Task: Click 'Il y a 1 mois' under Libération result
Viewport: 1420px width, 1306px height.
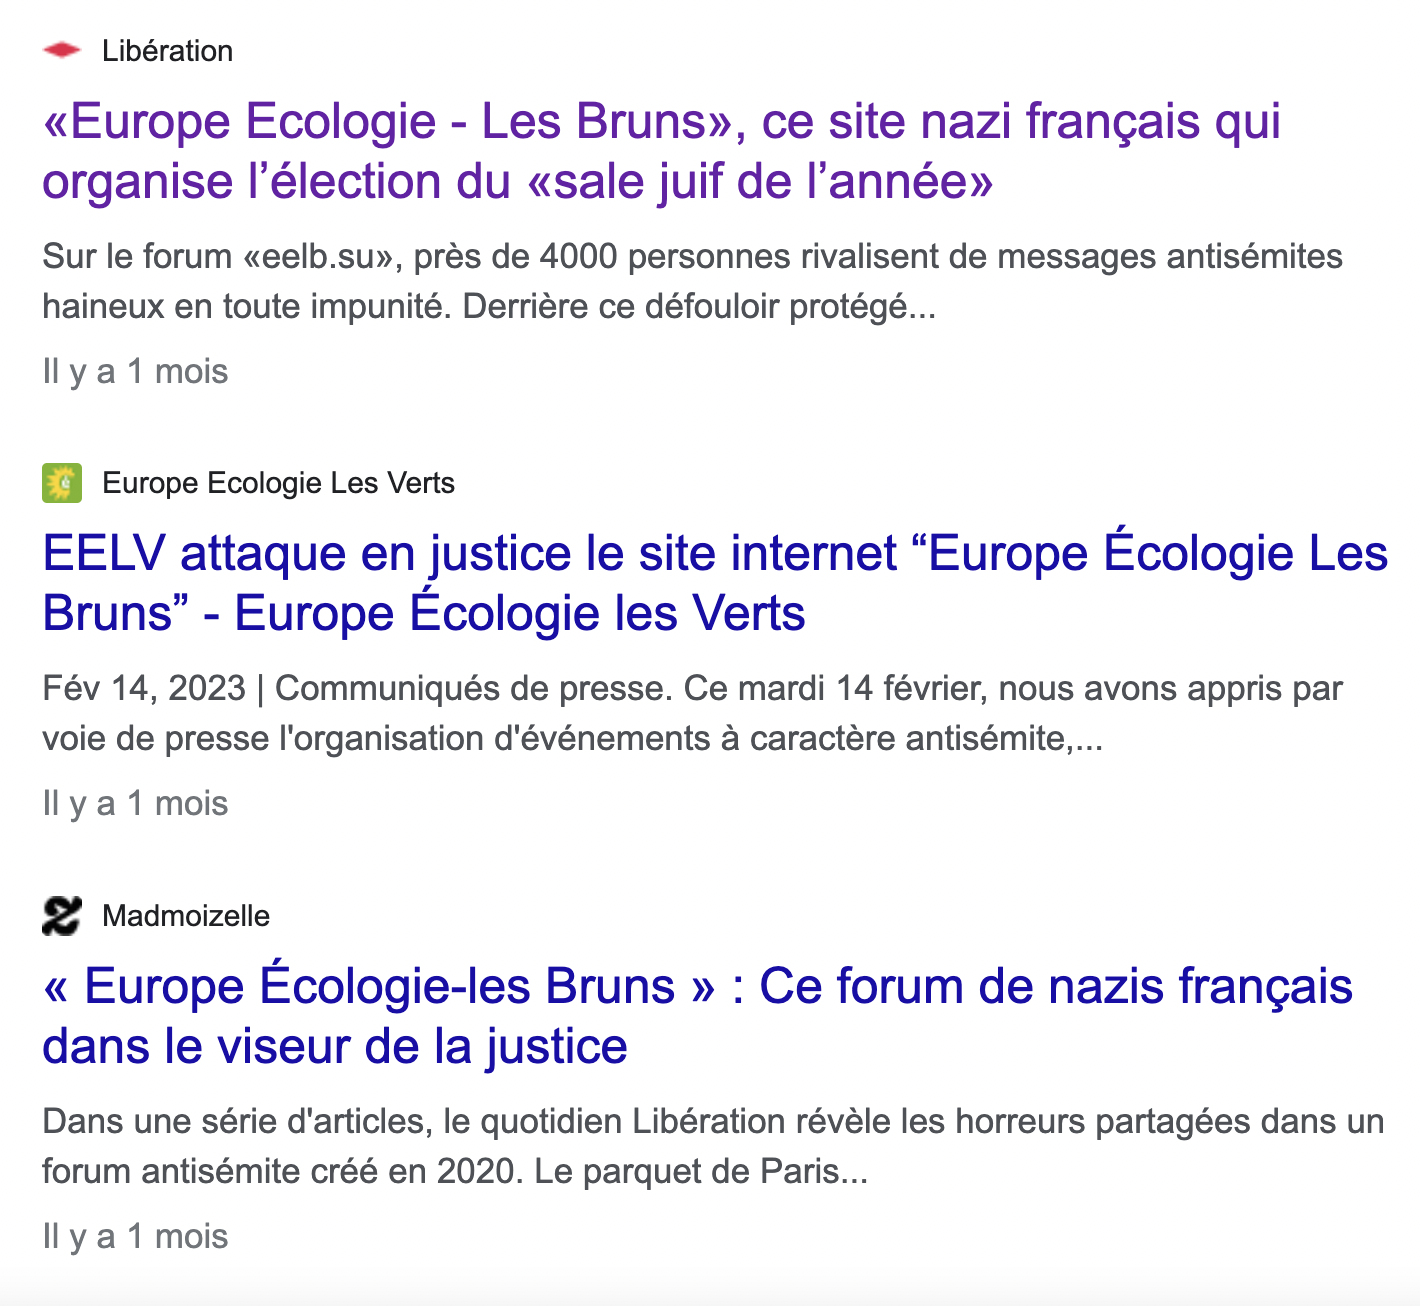Action: tap(135, 372)
